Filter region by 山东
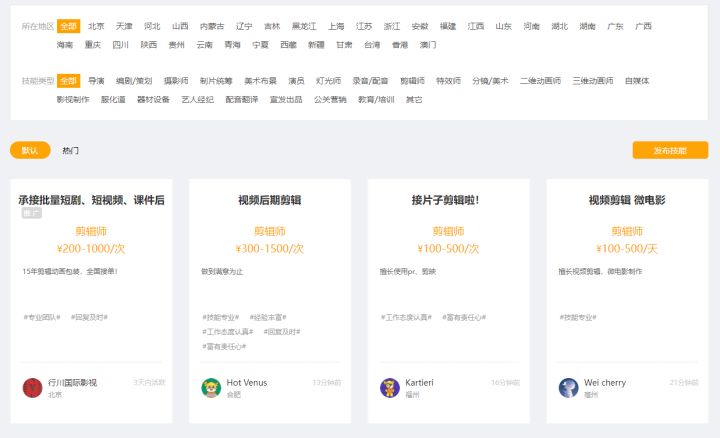The image size is (720, 438). click(x=503, y=26)
